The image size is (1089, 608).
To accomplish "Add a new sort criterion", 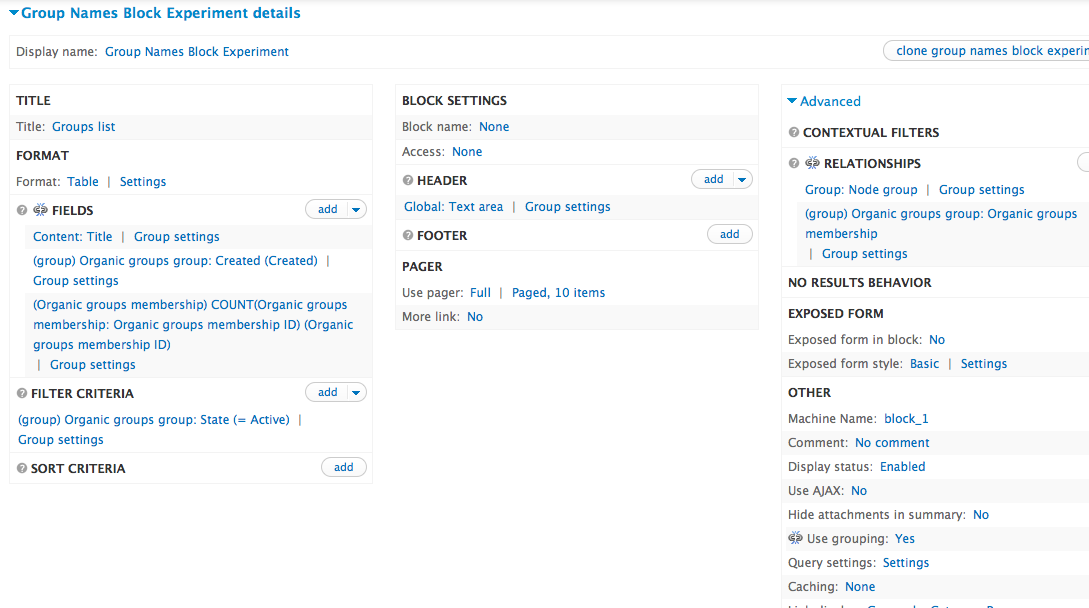I will tap(343, 467).
